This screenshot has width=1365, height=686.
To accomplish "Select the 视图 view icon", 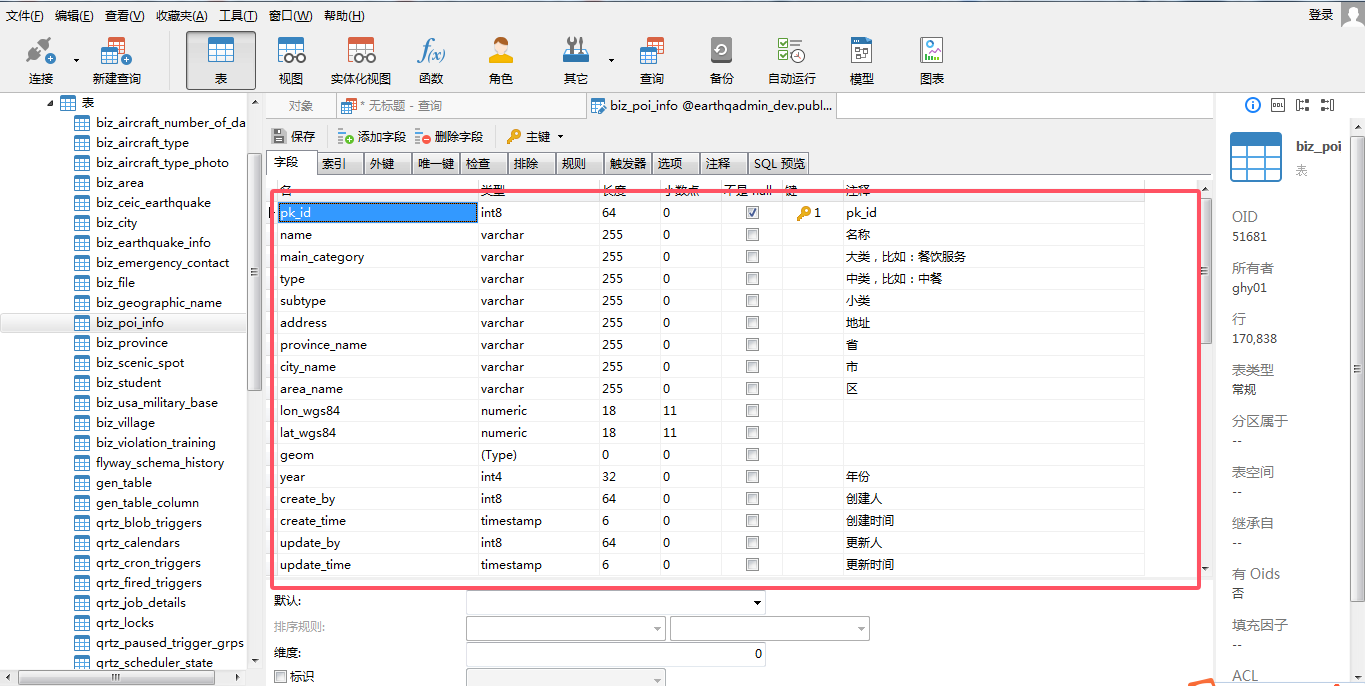I will tap(291, 60).
